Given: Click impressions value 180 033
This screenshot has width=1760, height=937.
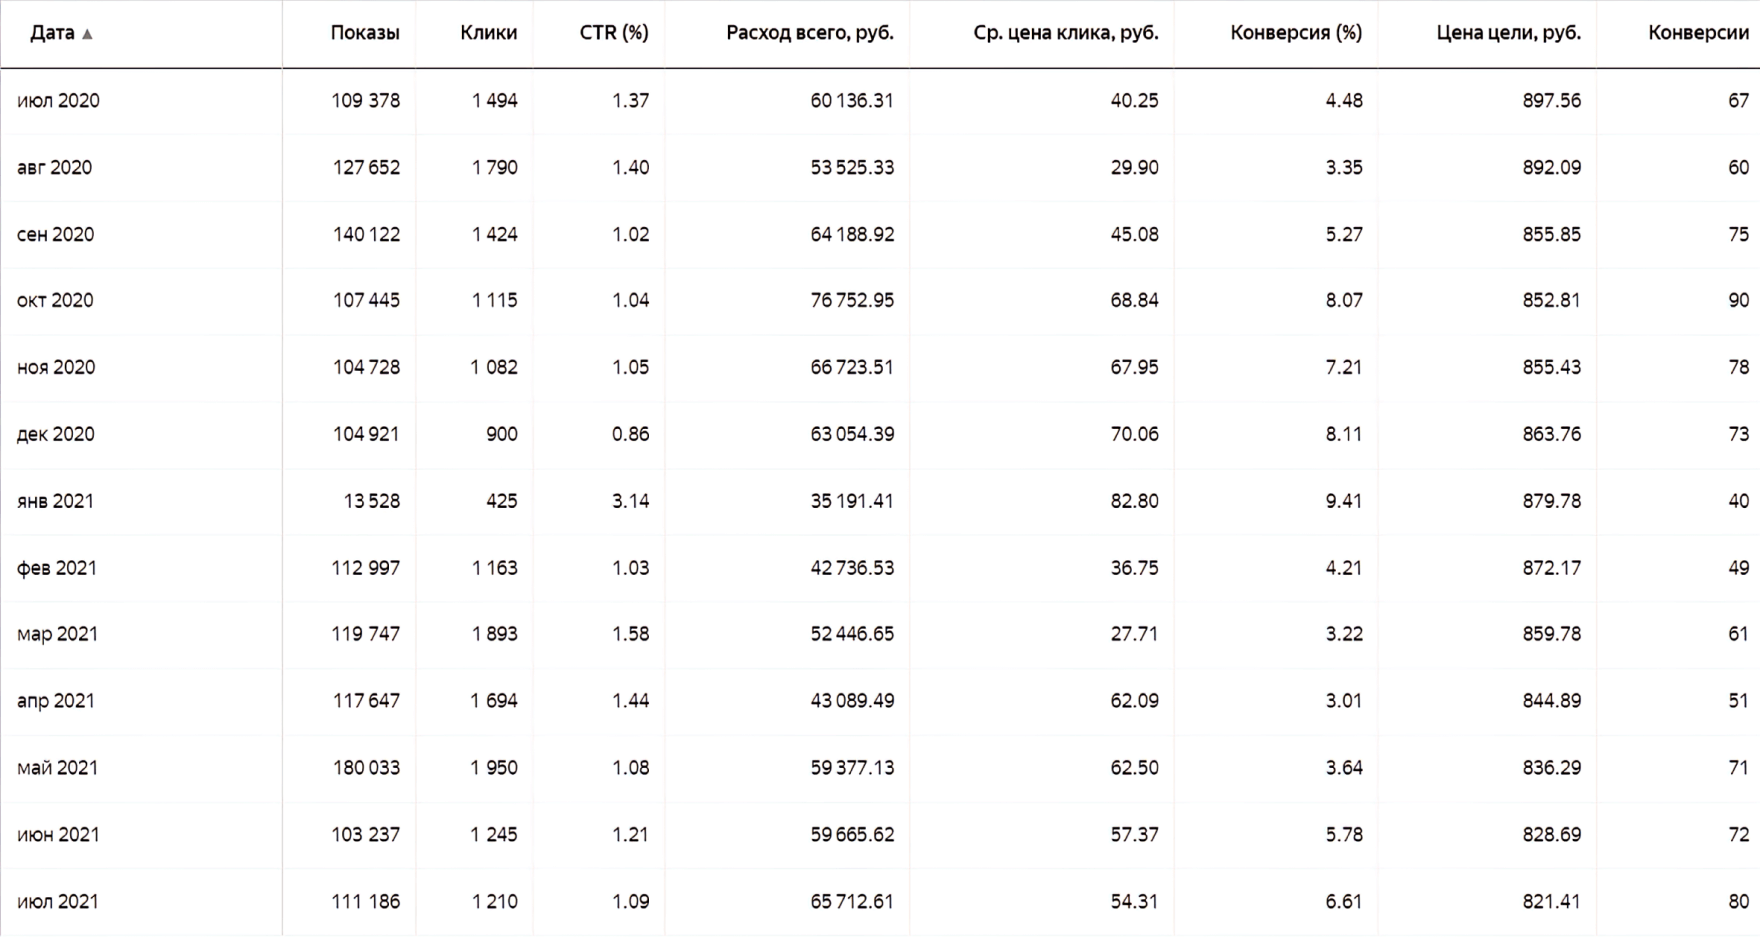Looking at the screenshot, I should pos(365,769).
